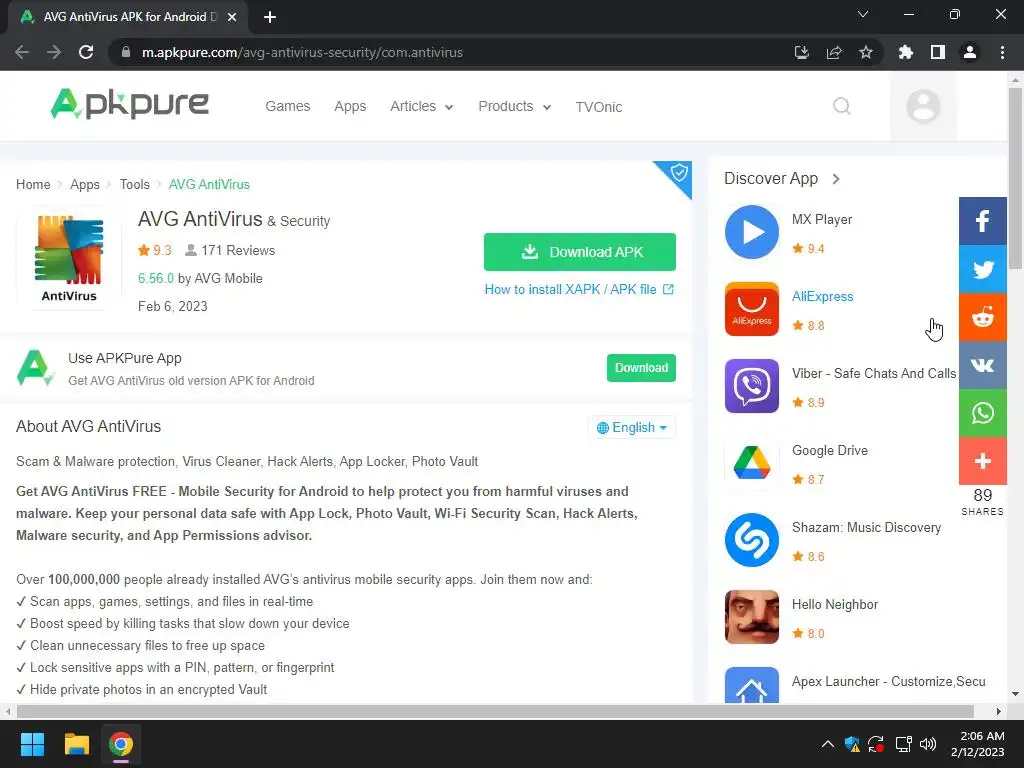Viewport: 1024px width, 768px height.
Task: Open AVG AntiVirus breadcrumb link
Action: [x=209, y=184]
